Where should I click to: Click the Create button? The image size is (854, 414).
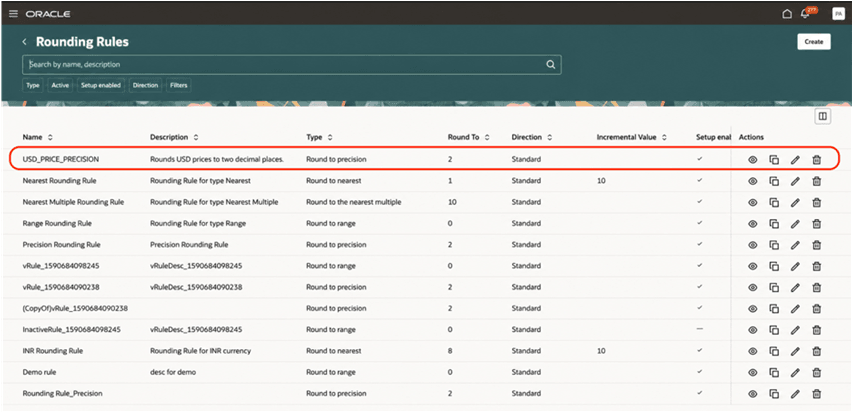point(814,41)
